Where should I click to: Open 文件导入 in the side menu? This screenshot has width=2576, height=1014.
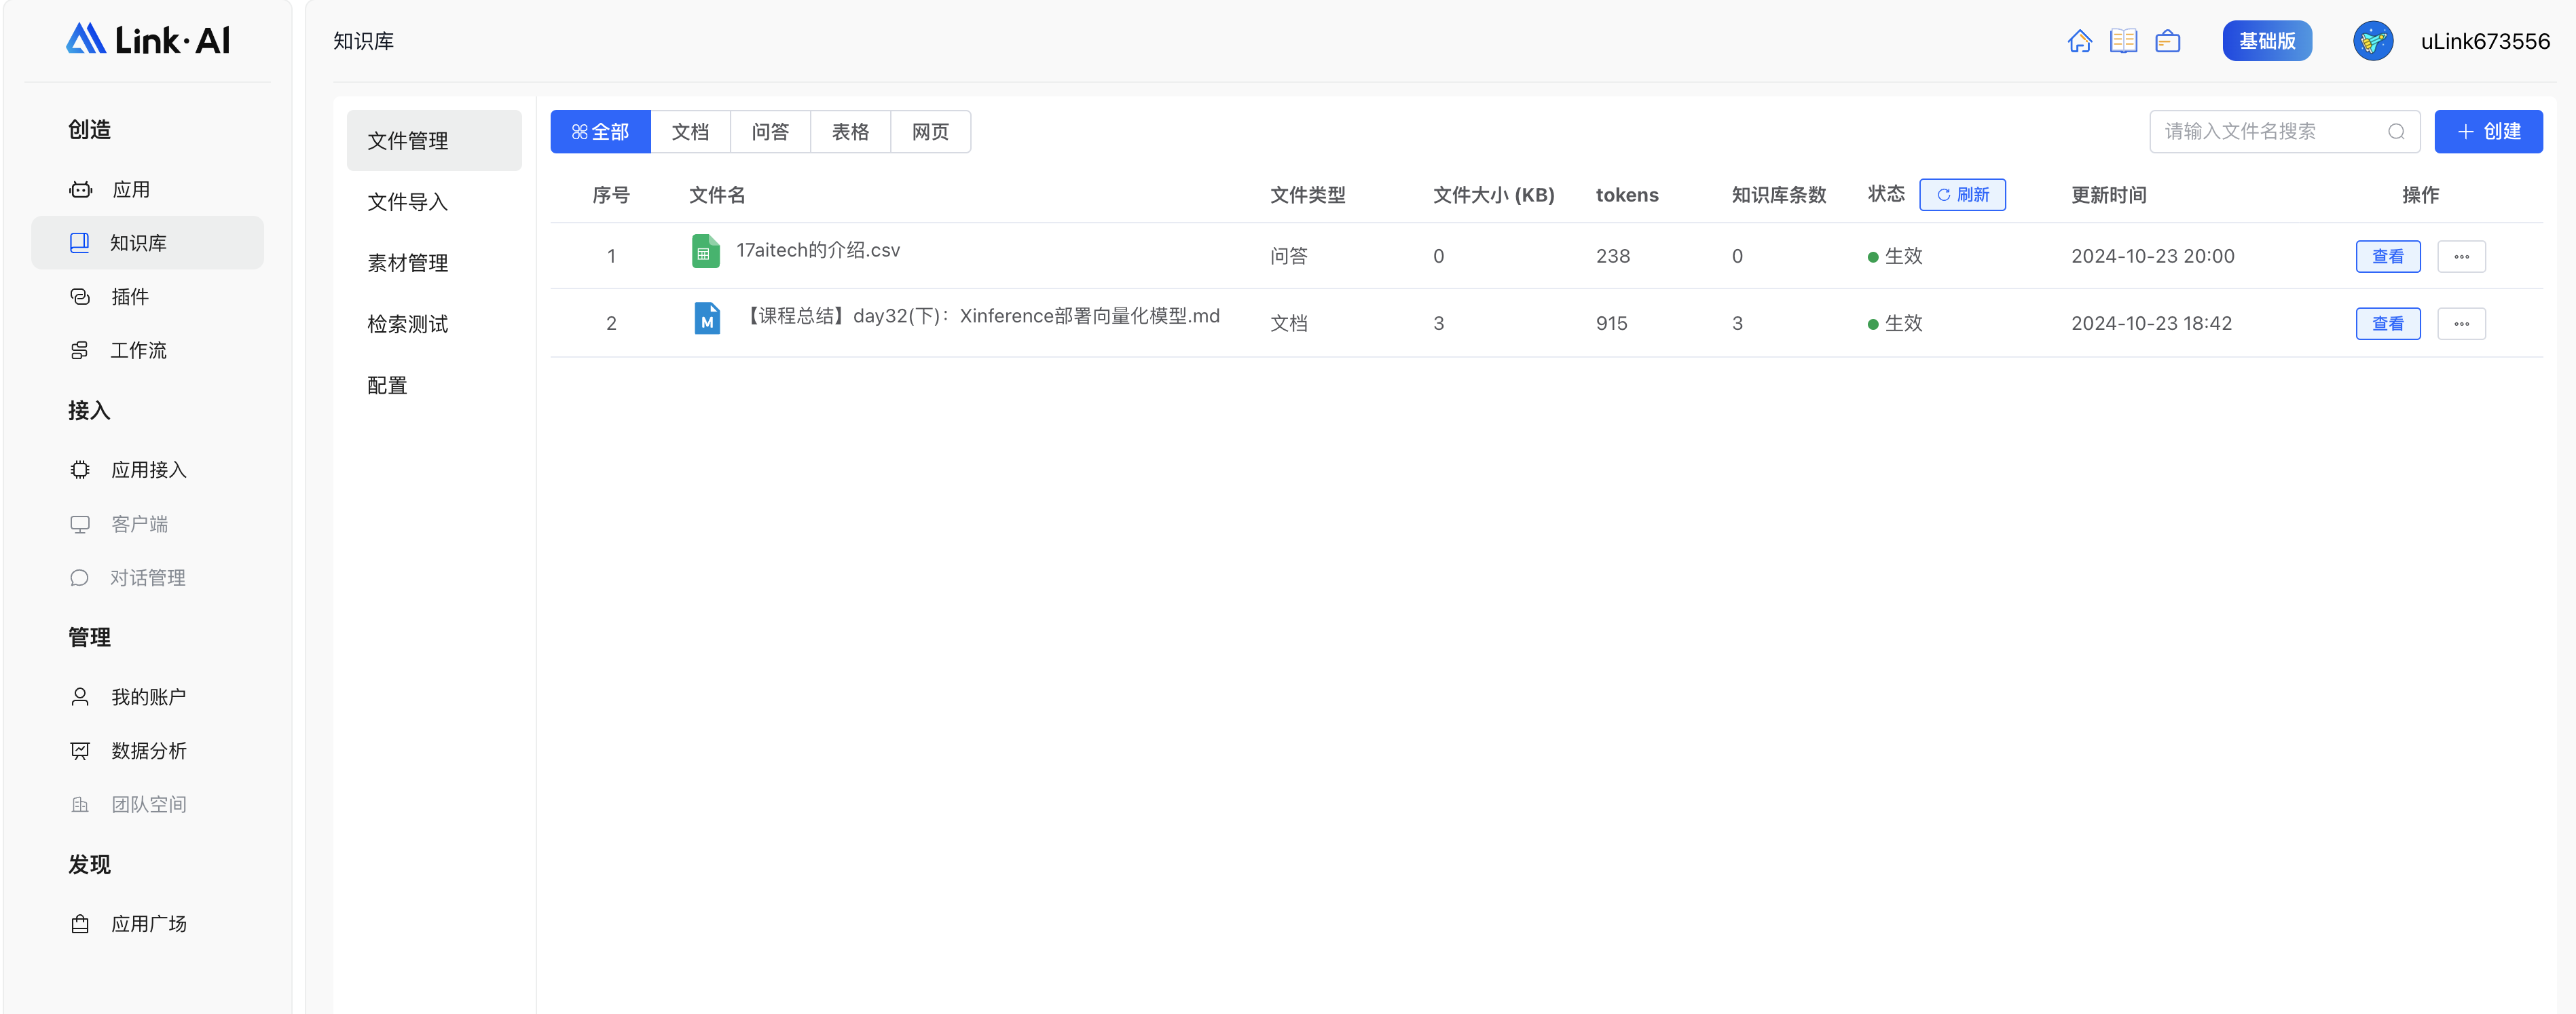pos(434,202)
